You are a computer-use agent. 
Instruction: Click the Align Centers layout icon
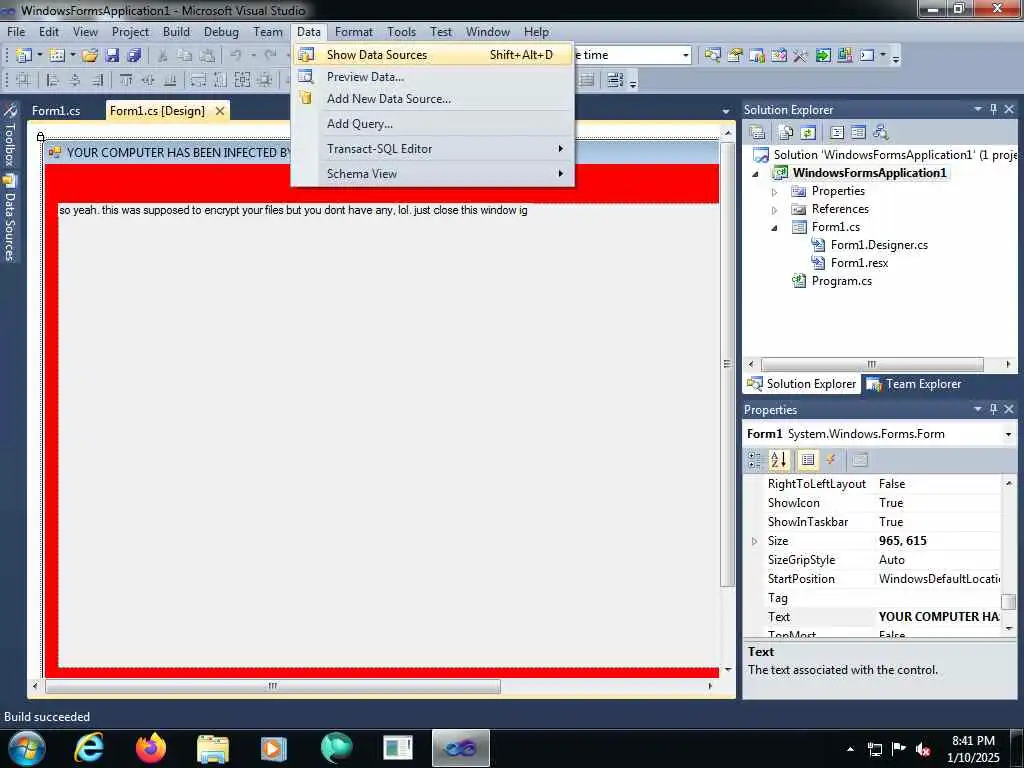[x=75, y=80]
